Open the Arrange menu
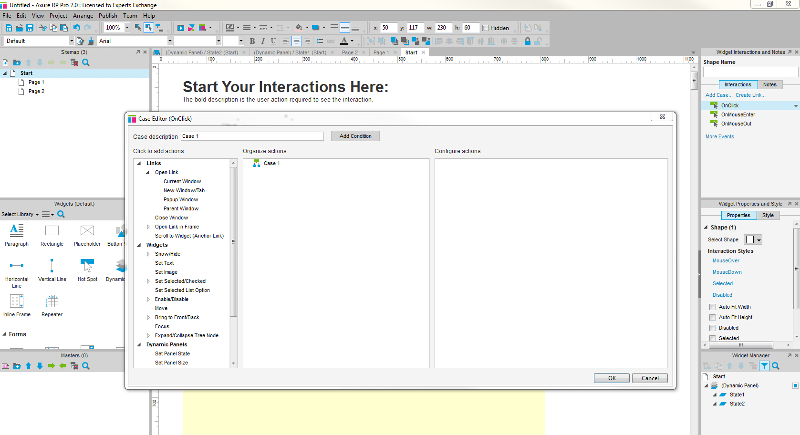Viewport: 800px width, 435px height. [x=83, y=16]
